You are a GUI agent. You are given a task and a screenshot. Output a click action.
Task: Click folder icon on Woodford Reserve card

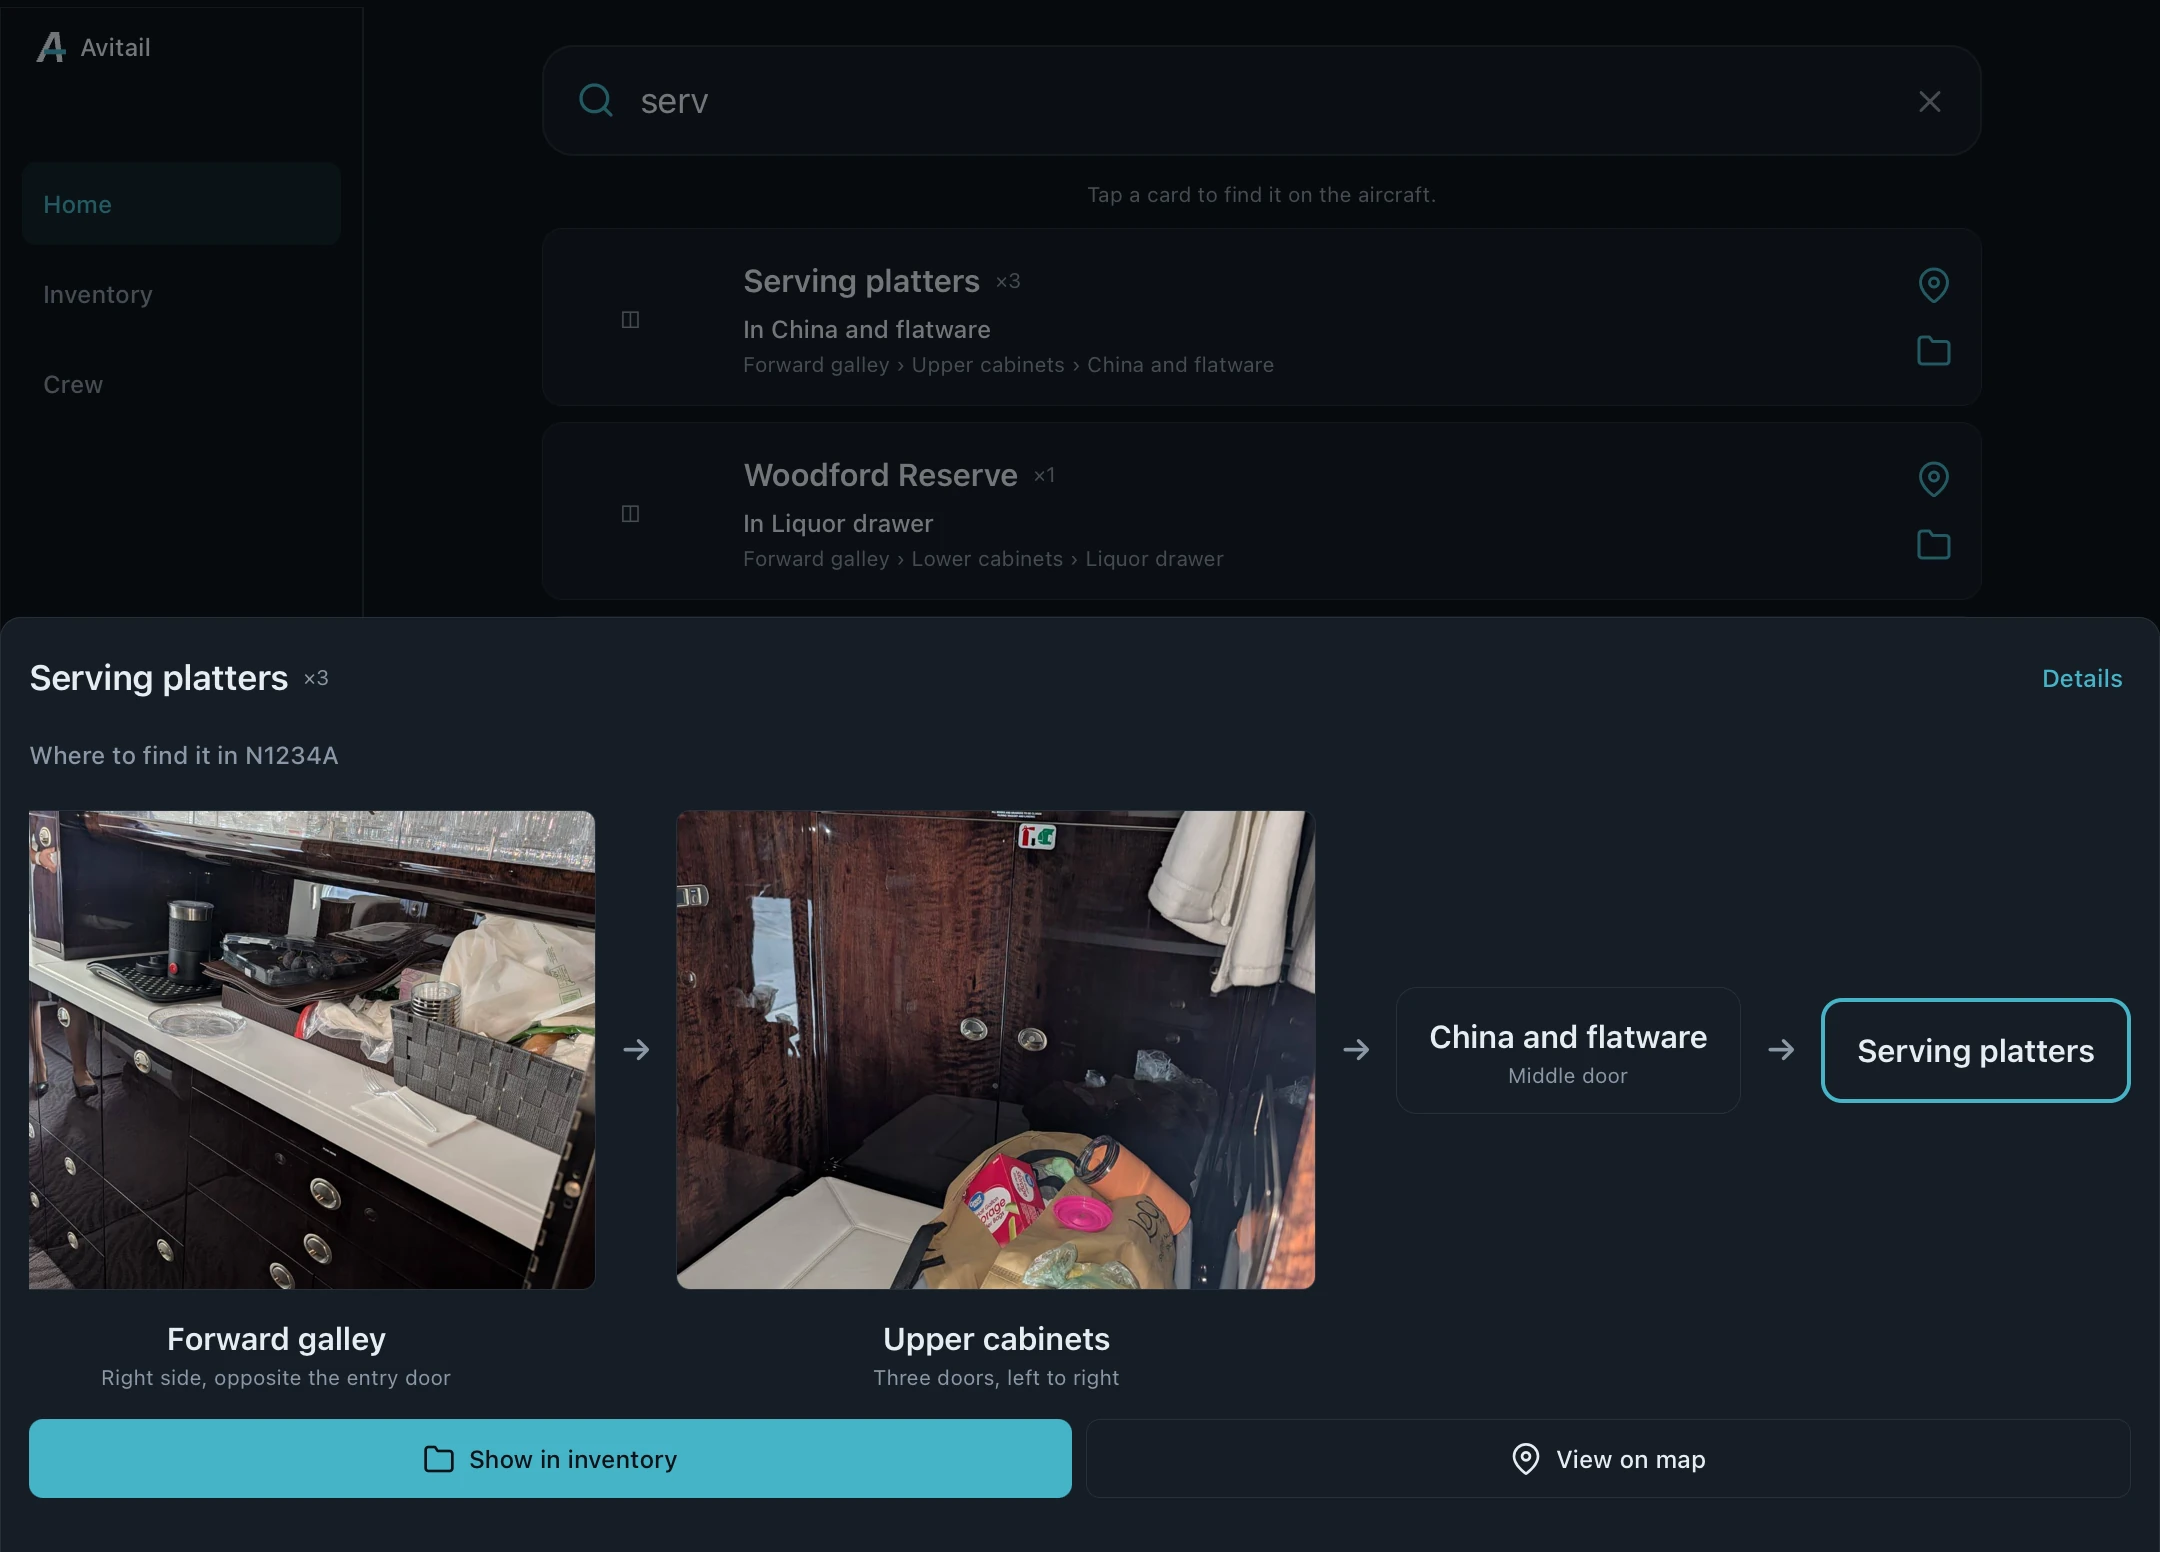coord(1933,545)
